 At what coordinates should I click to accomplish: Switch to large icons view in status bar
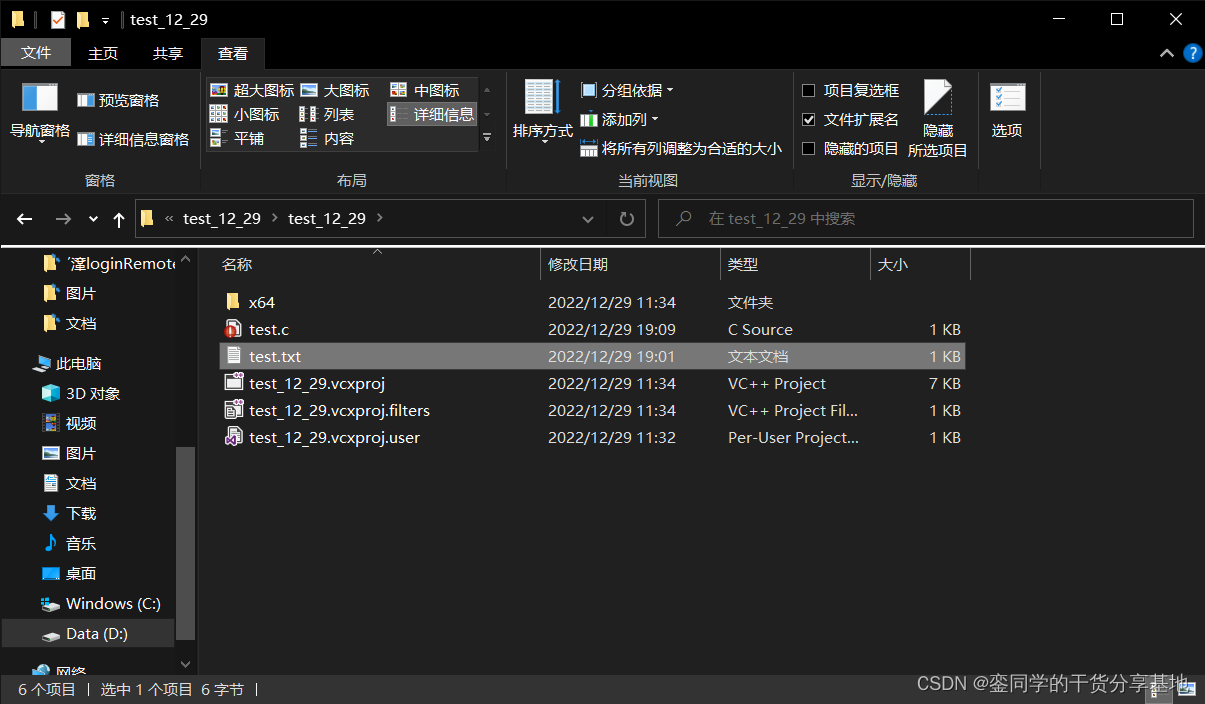pos(1186,689)
